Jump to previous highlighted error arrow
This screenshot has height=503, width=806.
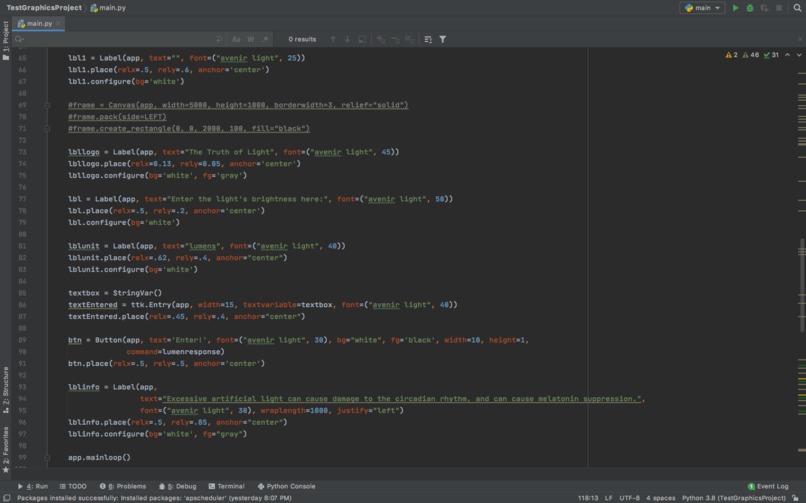tap(787, 55)
